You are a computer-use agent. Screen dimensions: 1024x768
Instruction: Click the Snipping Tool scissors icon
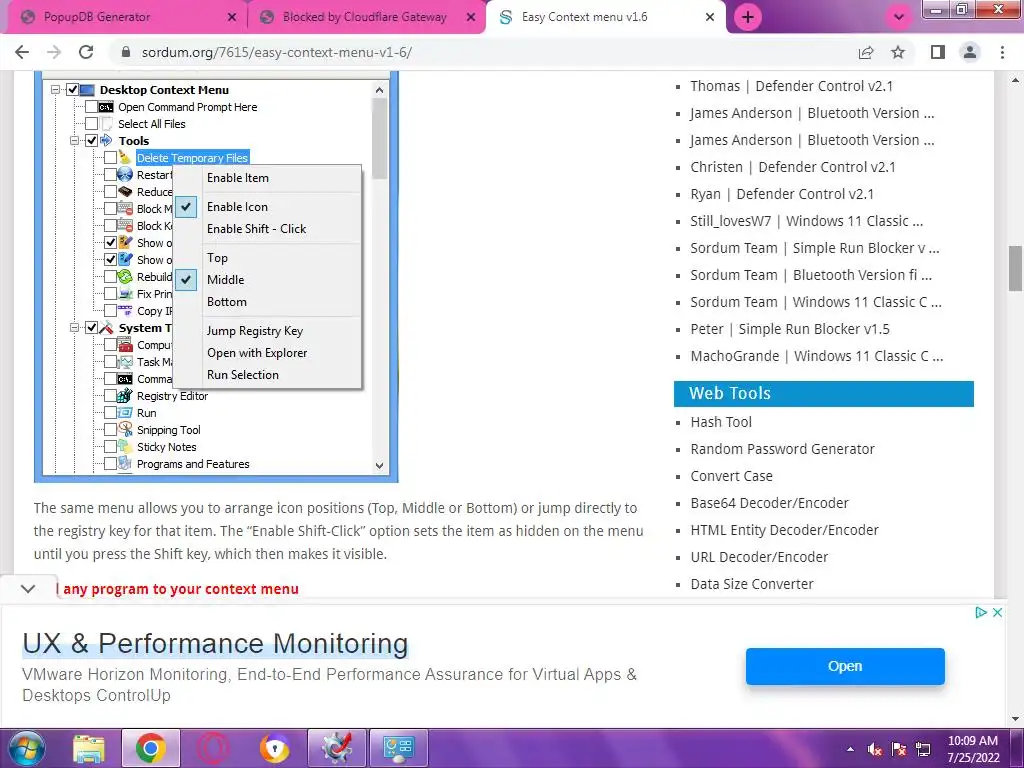(125, 429)
